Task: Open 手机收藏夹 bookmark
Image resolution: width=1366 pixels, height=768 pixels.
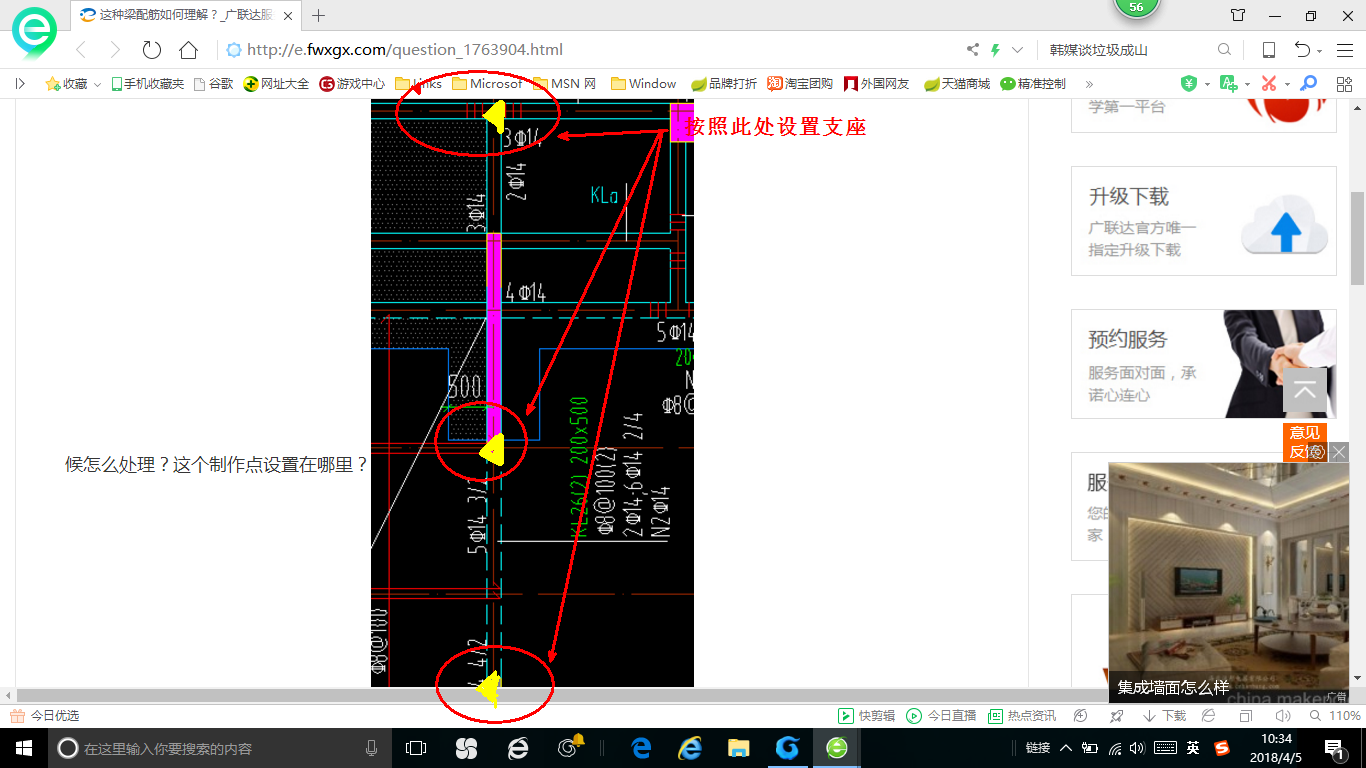Action: [147, 84]
